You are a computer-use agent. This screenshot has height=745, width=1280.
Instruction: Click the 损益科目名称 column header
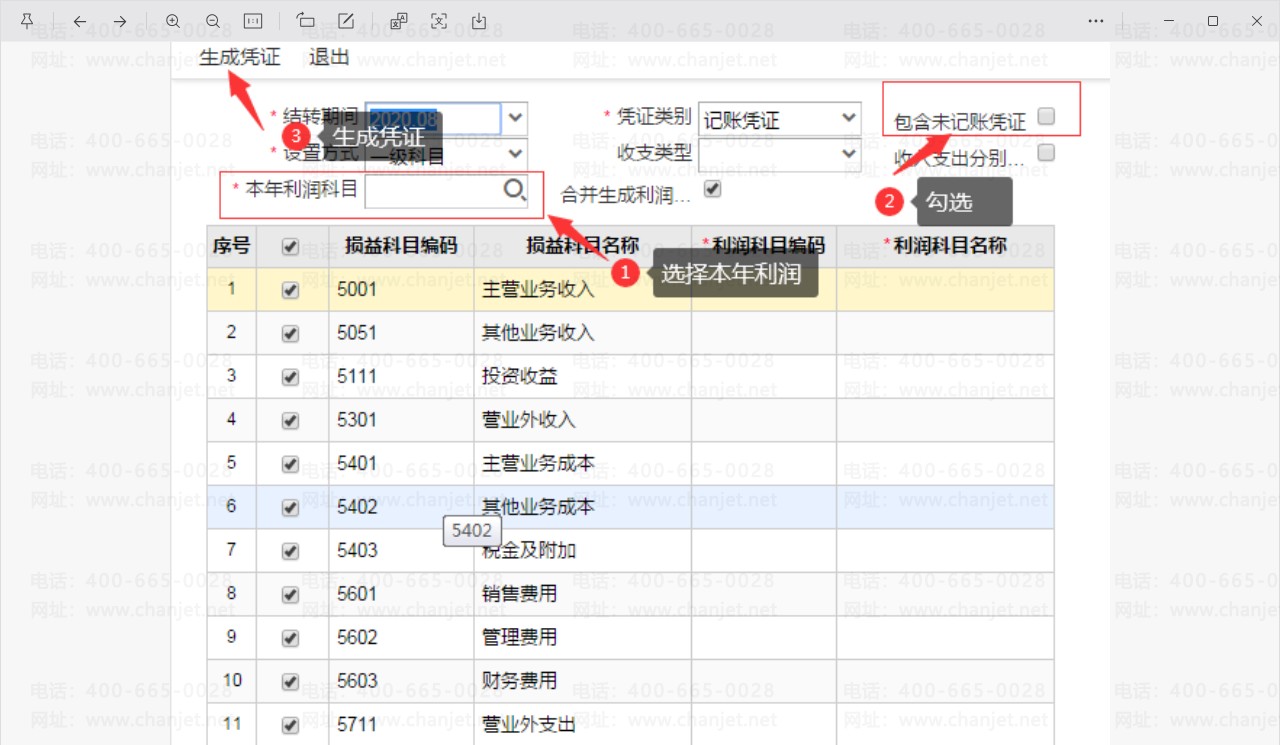(583, 246)
